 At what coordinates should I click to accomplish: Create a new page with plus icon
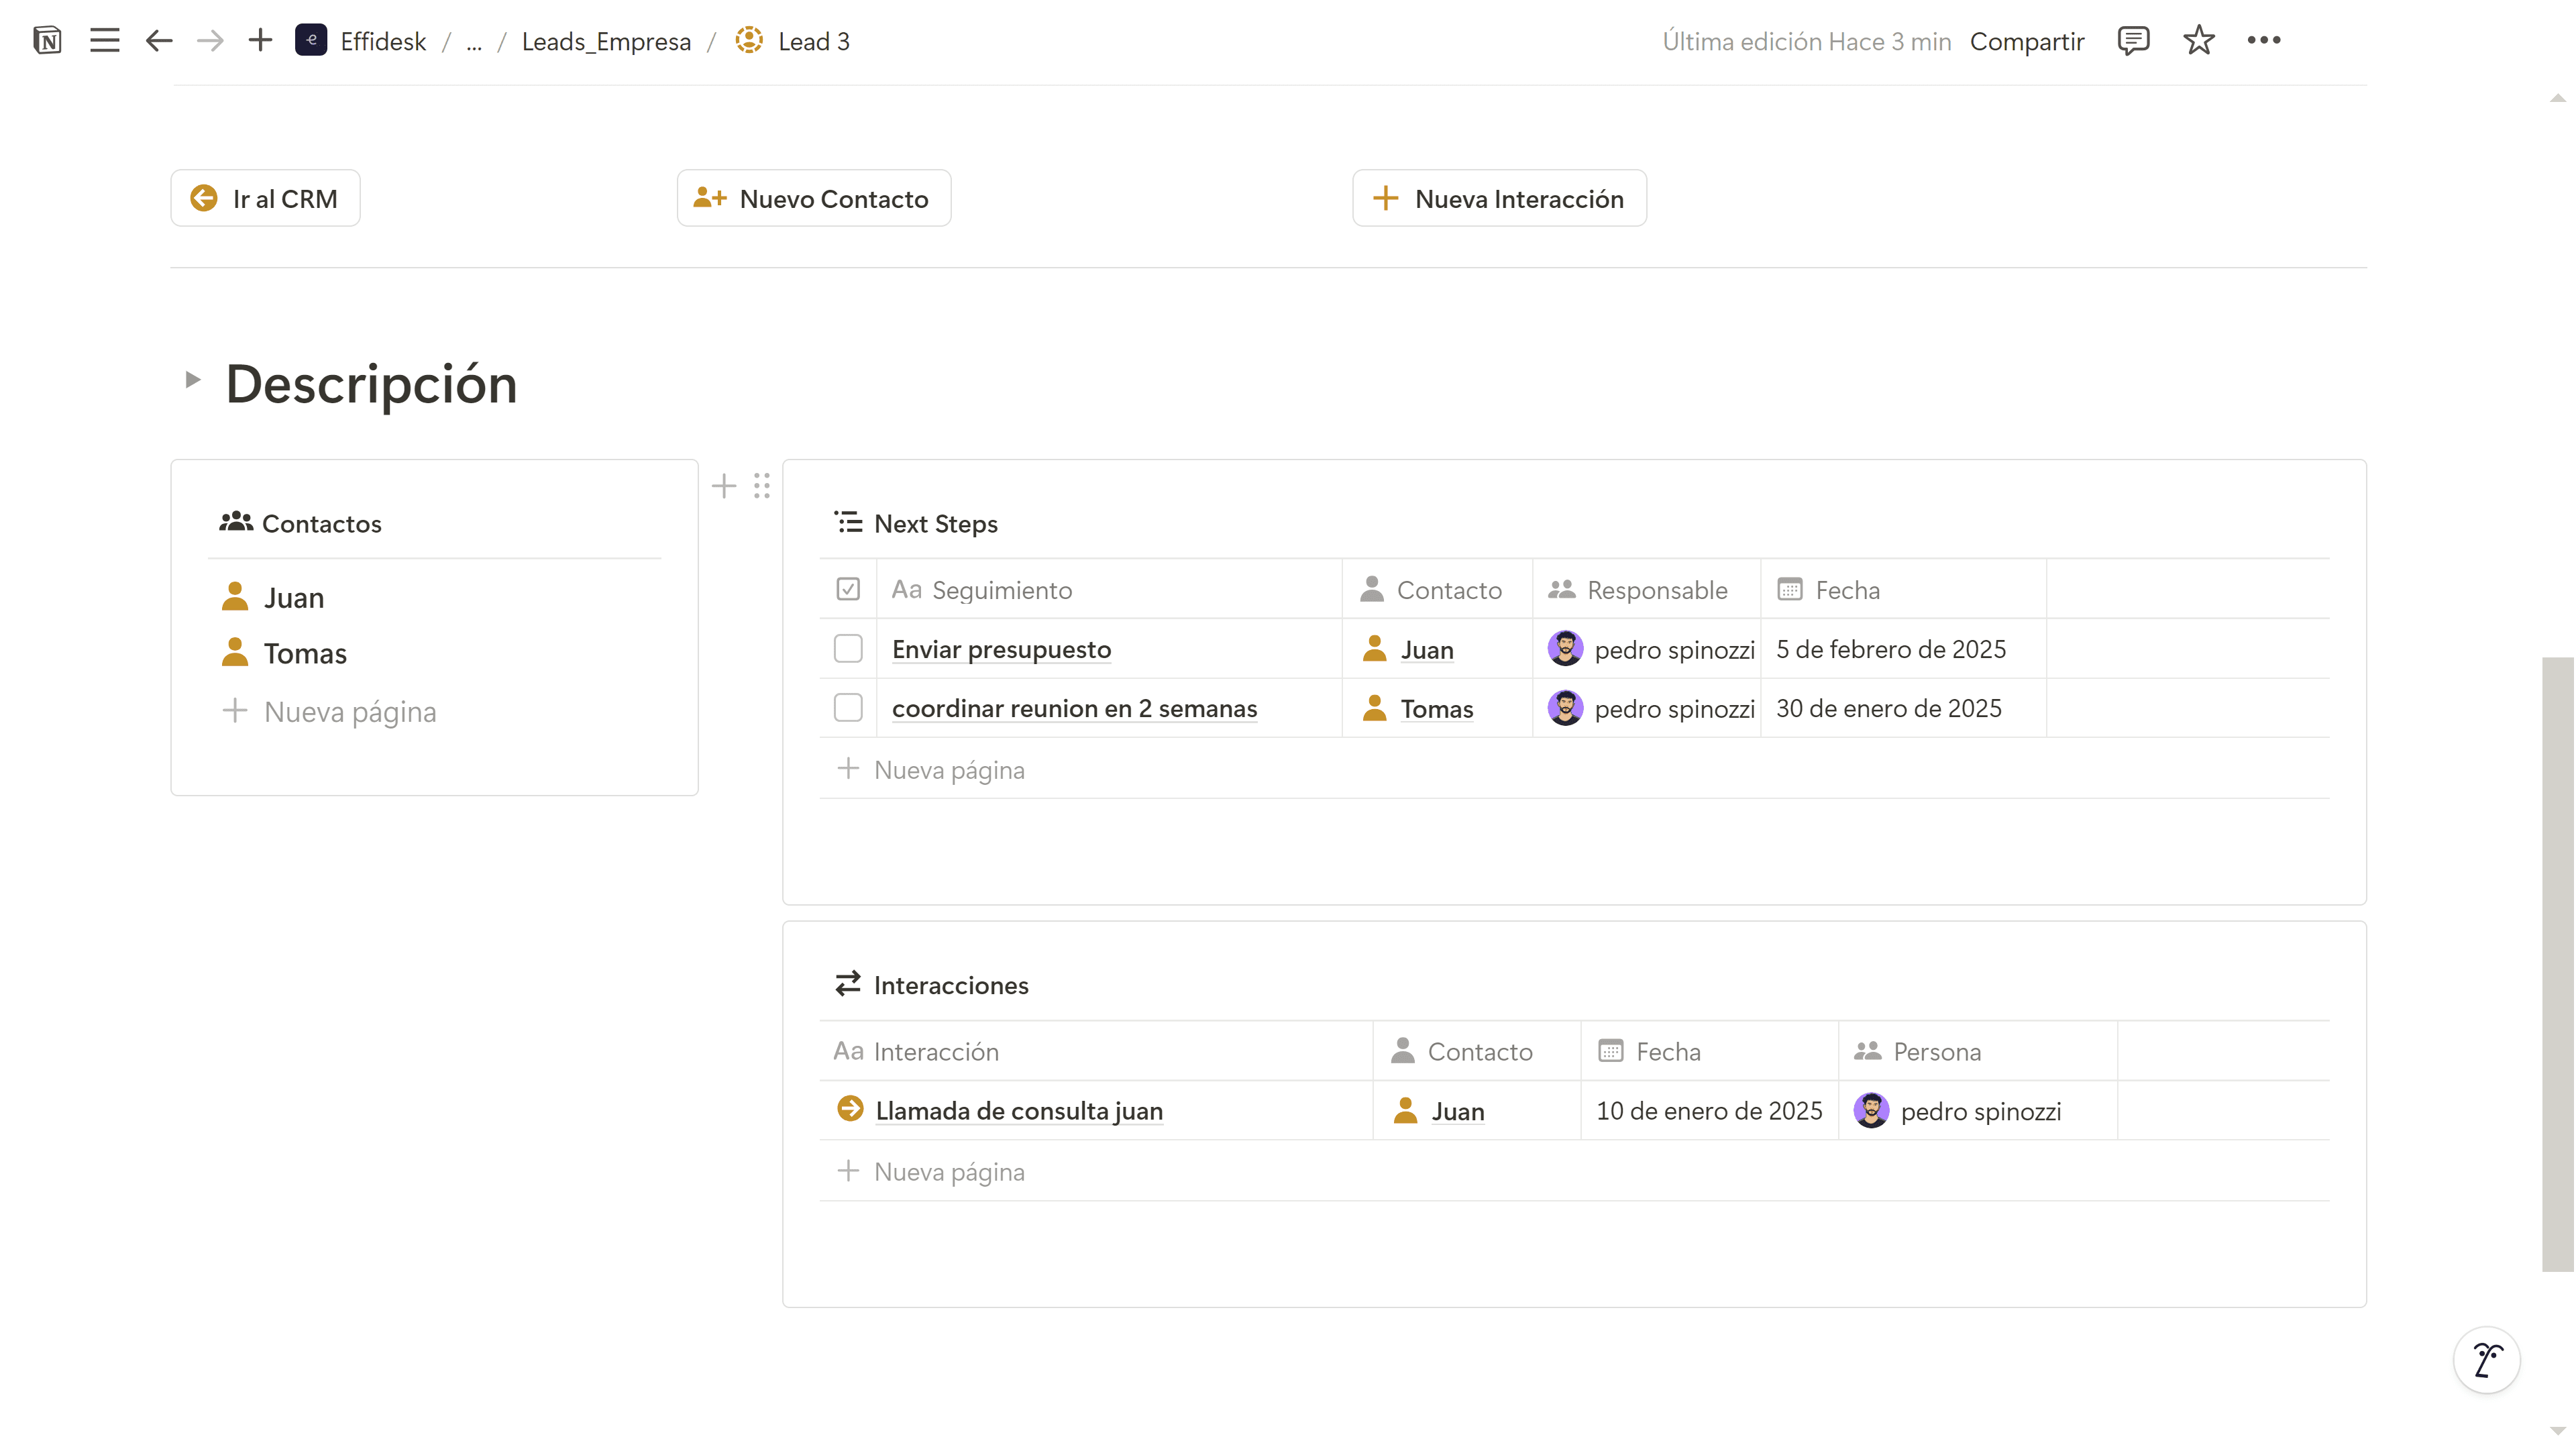[260, 41]
